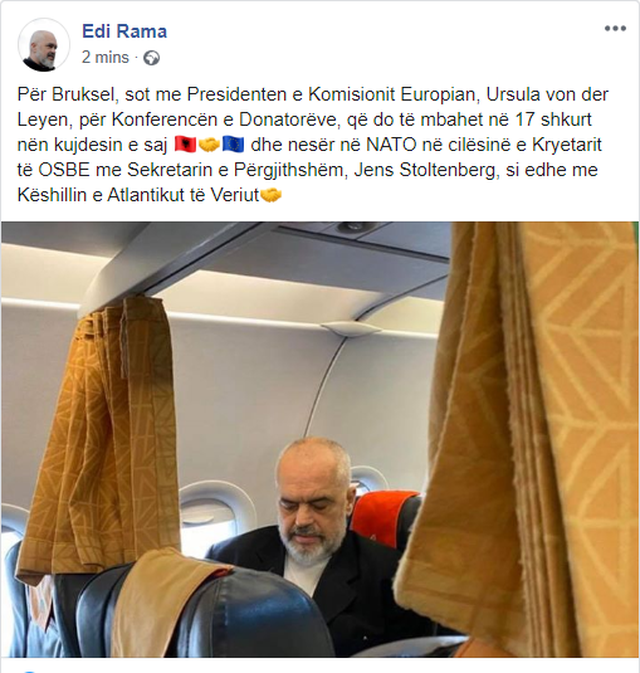Click the handshake emoji ending the post
640x673 pixels.
tap(271, 195)
